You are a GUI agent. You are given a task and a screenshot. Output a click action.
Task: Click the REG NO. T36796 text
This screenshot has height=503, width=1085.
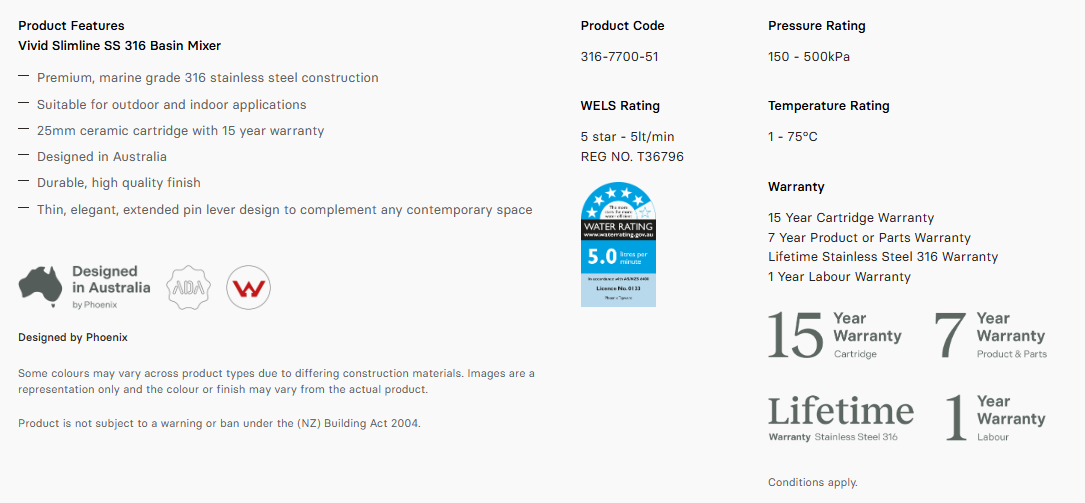coord(632,156)
